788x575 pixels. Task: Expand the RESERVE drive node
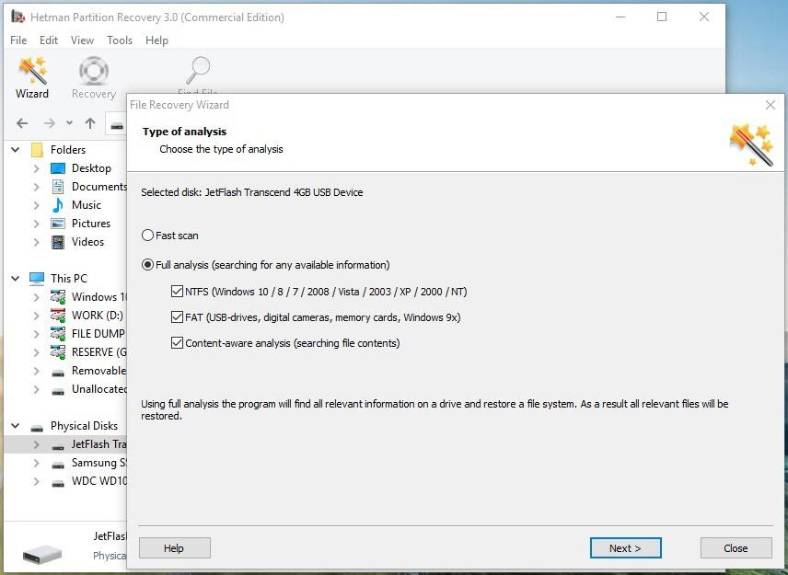36,352
